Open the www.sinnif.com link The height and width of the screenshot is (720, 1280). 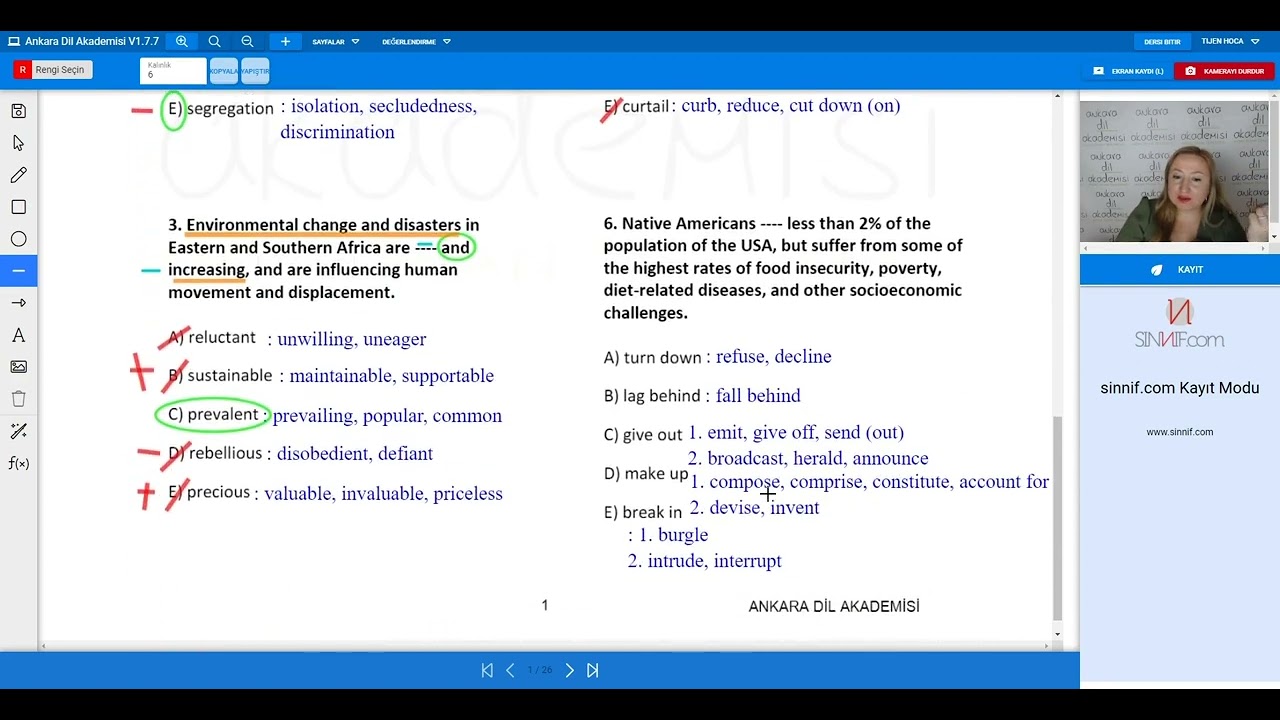click(x=1180, y=432)
